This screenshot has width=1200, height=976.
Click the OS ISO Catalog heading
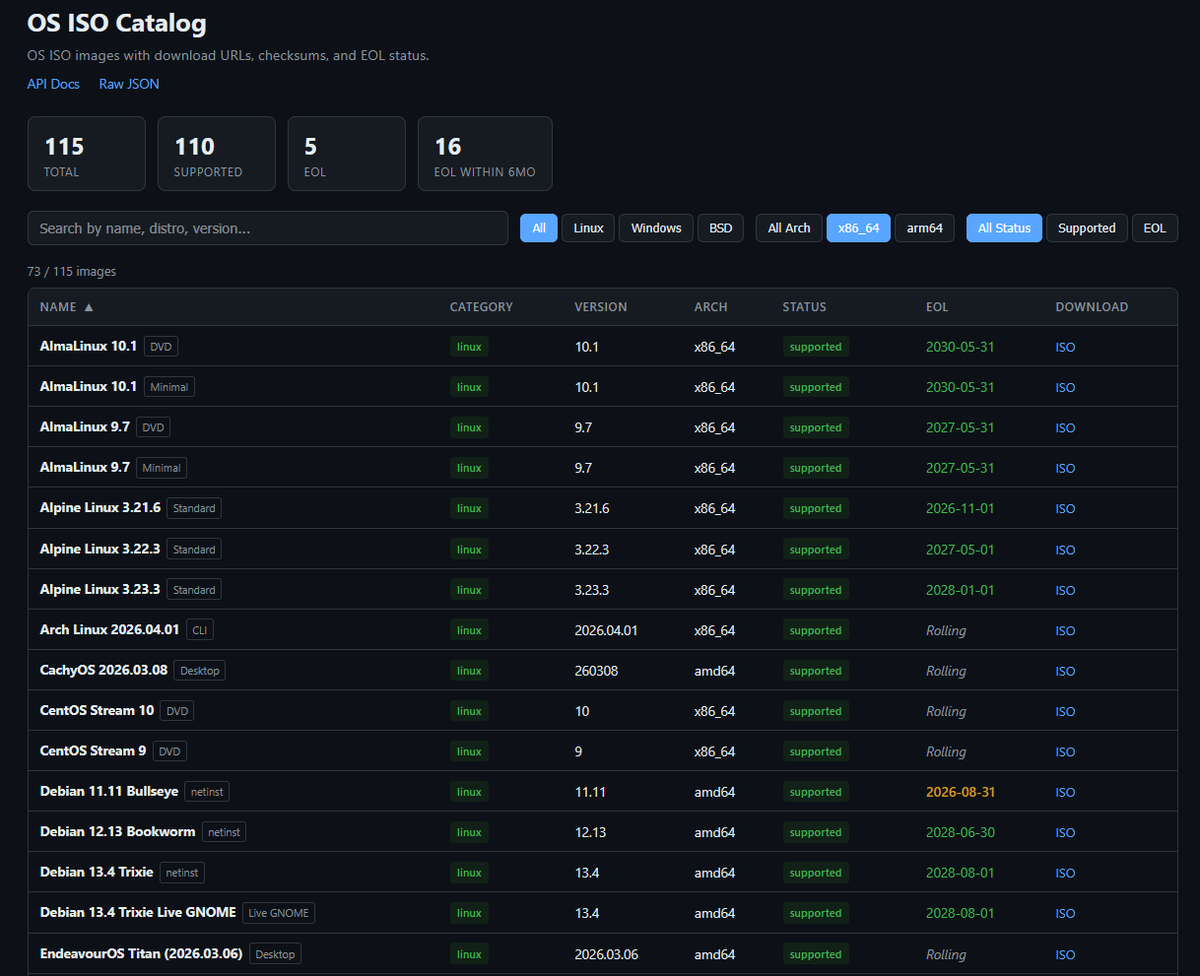(117, 22)
